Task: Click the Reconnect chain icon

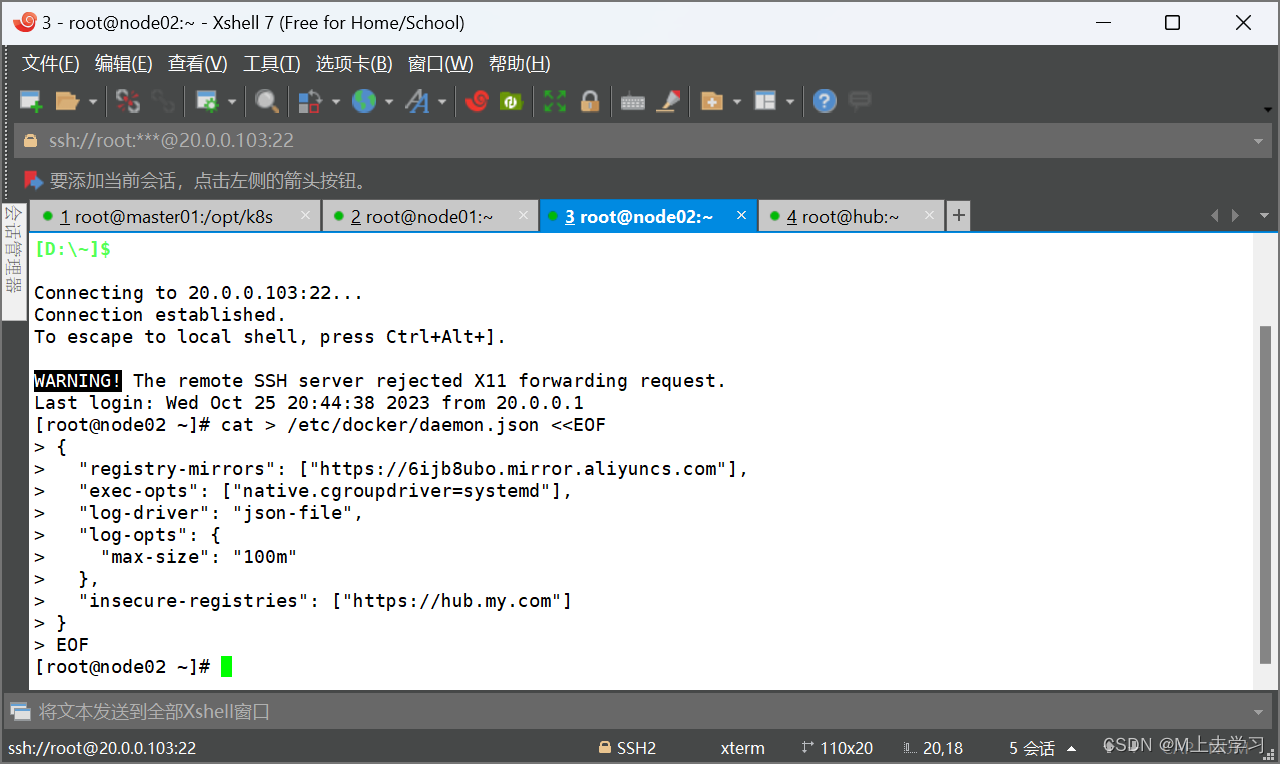Action: (x=163, y=101)
